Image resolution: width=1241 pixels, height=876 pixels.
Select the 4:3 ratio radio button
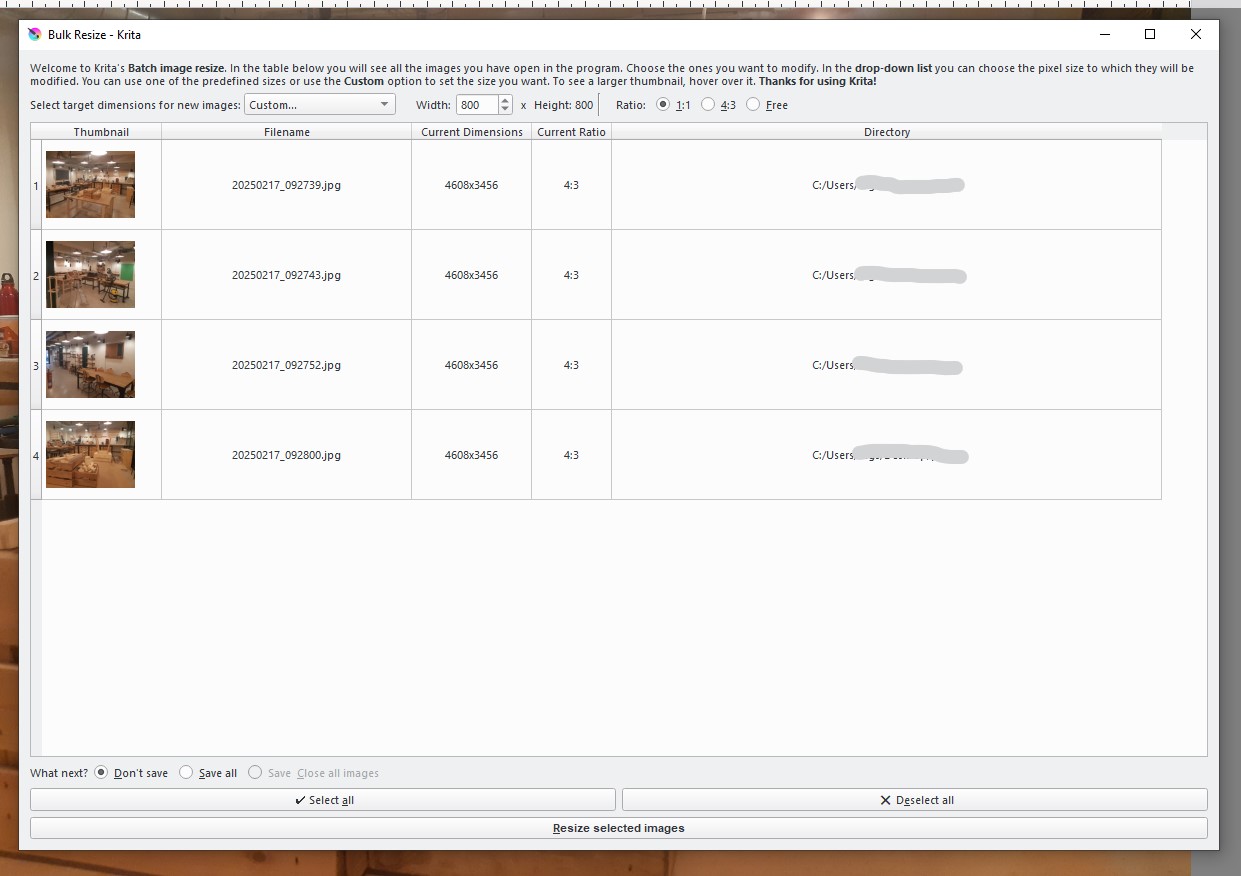click(708, 104)
